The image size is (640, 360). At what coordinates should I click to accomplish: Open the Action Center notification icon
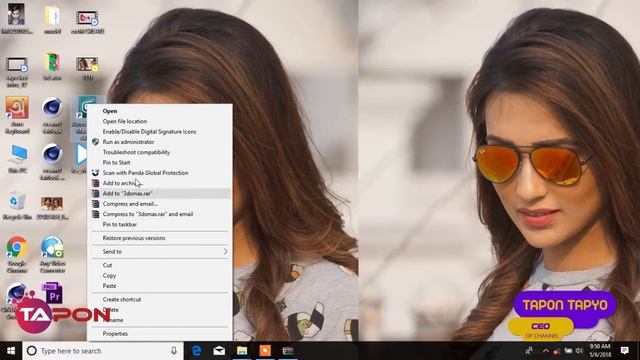coord(624,351)
